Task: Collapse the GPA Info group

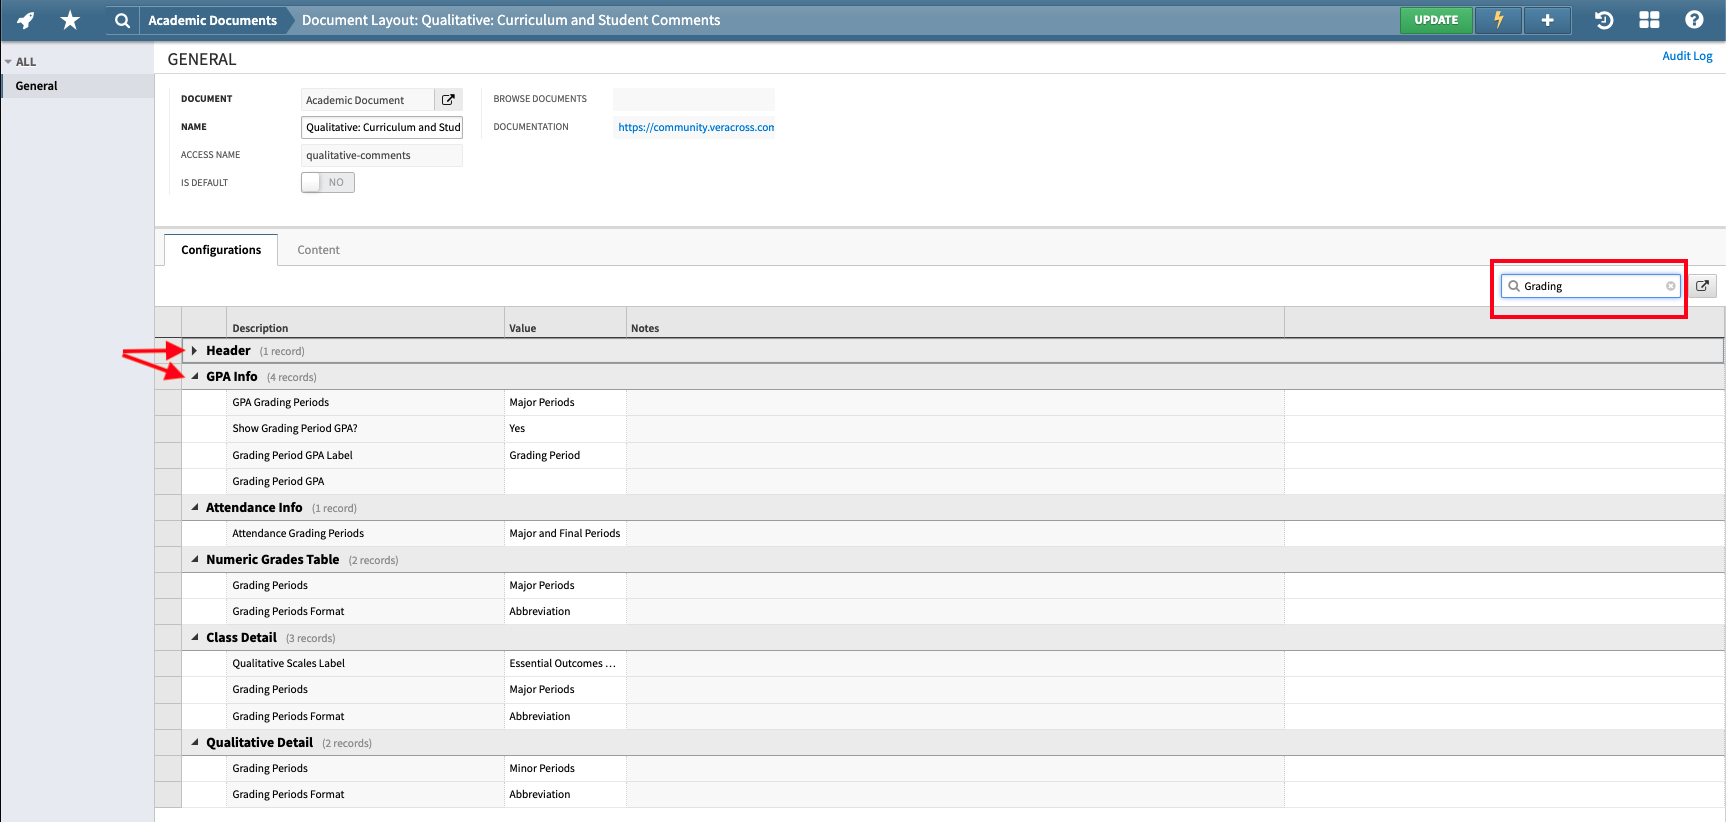Action: 195,377
